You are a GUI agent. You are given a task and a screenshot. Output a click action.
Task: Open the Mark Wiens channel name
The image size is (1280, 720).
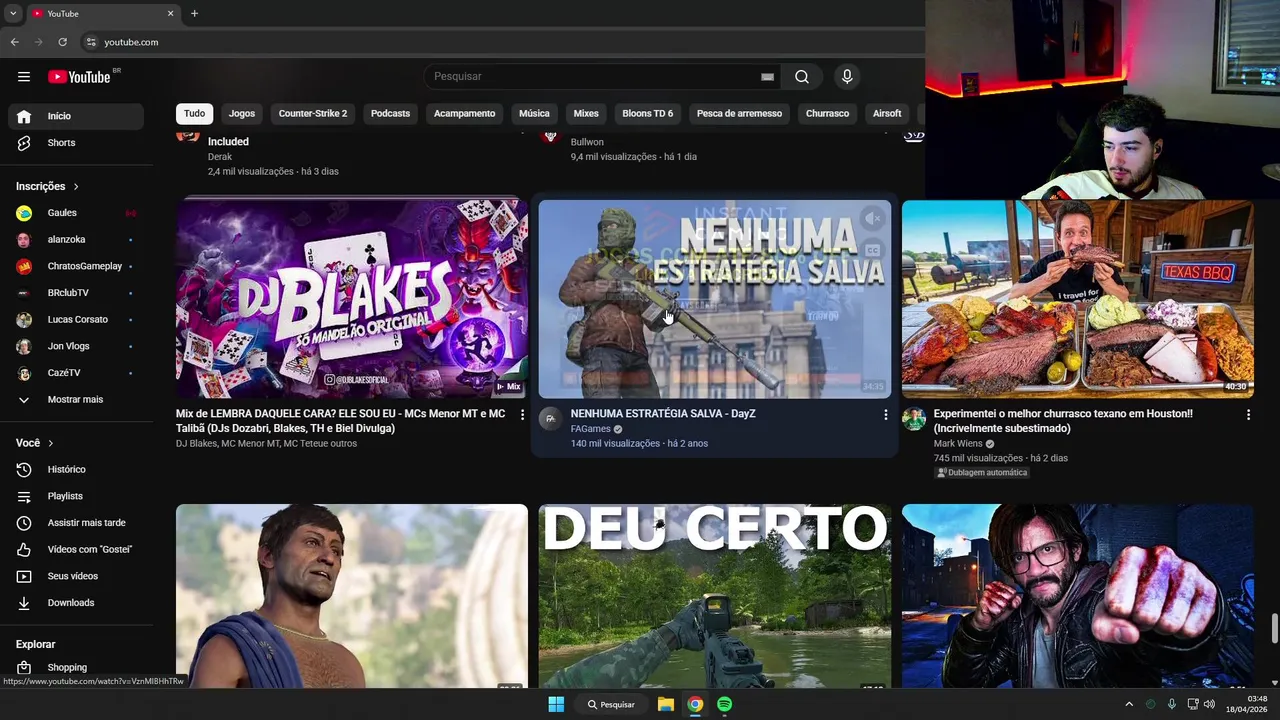pyautogui.click(x=958, y=444)
